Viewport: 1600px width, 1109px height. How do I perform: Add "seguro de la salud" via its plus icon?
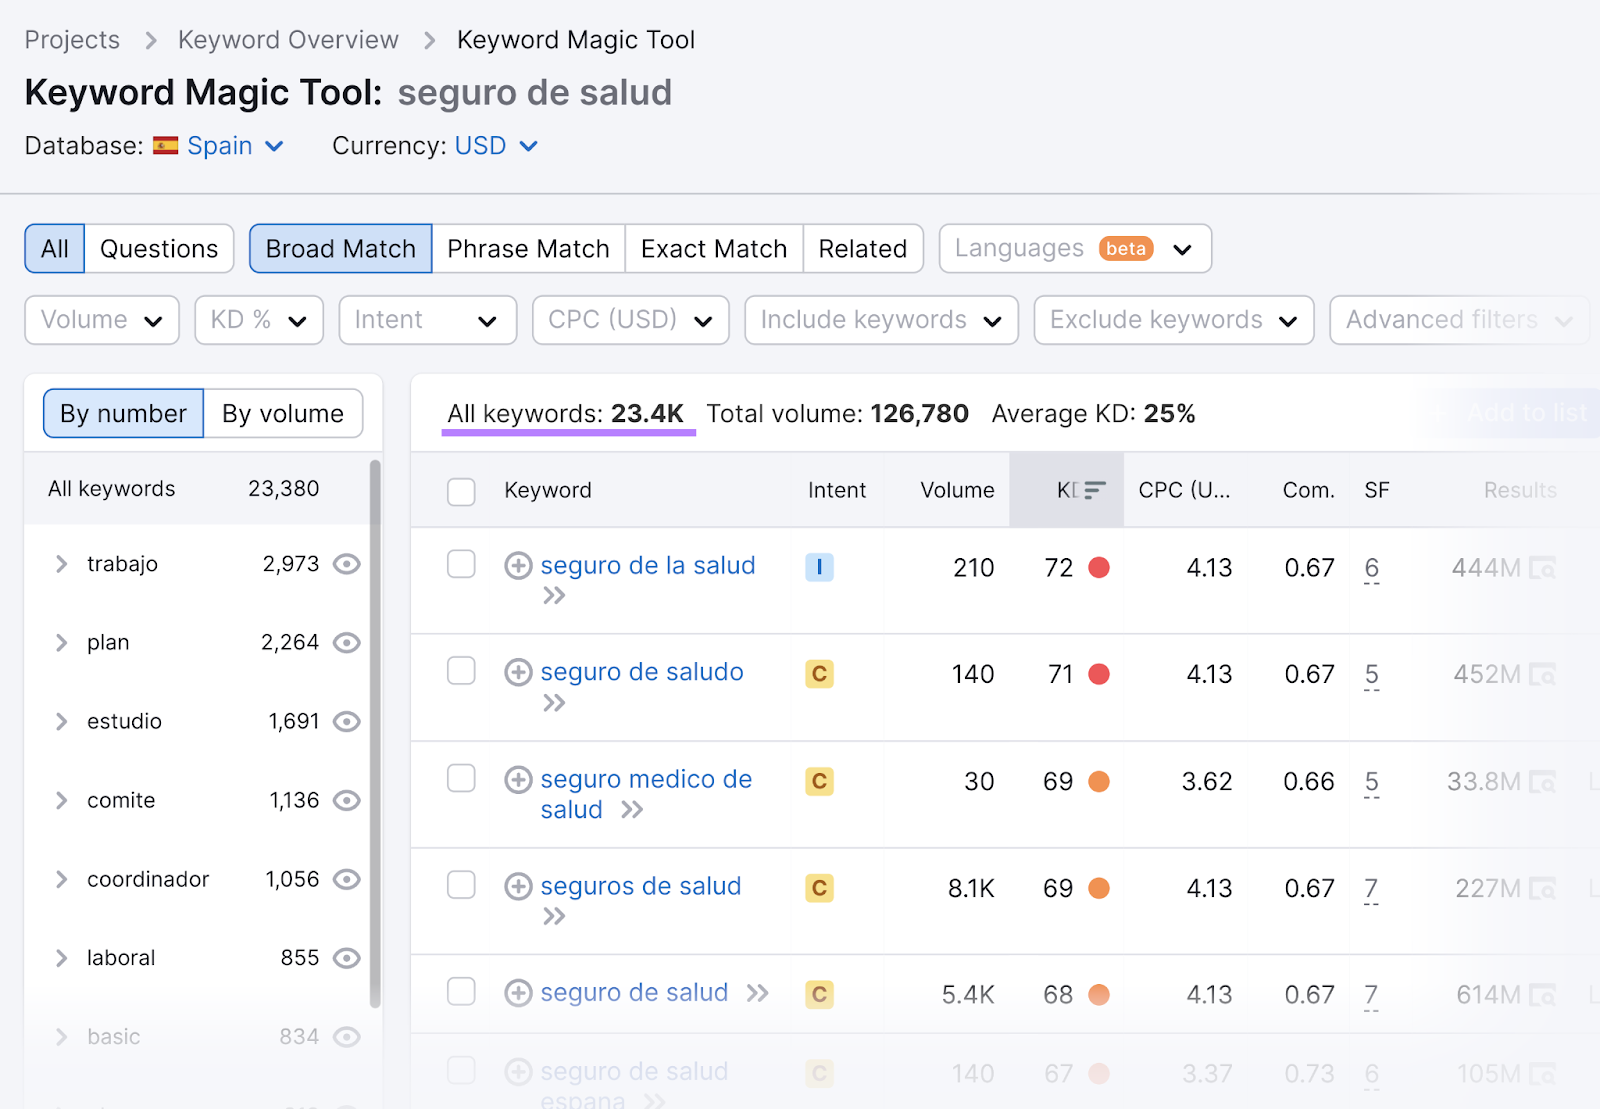(x=519, y=565)
